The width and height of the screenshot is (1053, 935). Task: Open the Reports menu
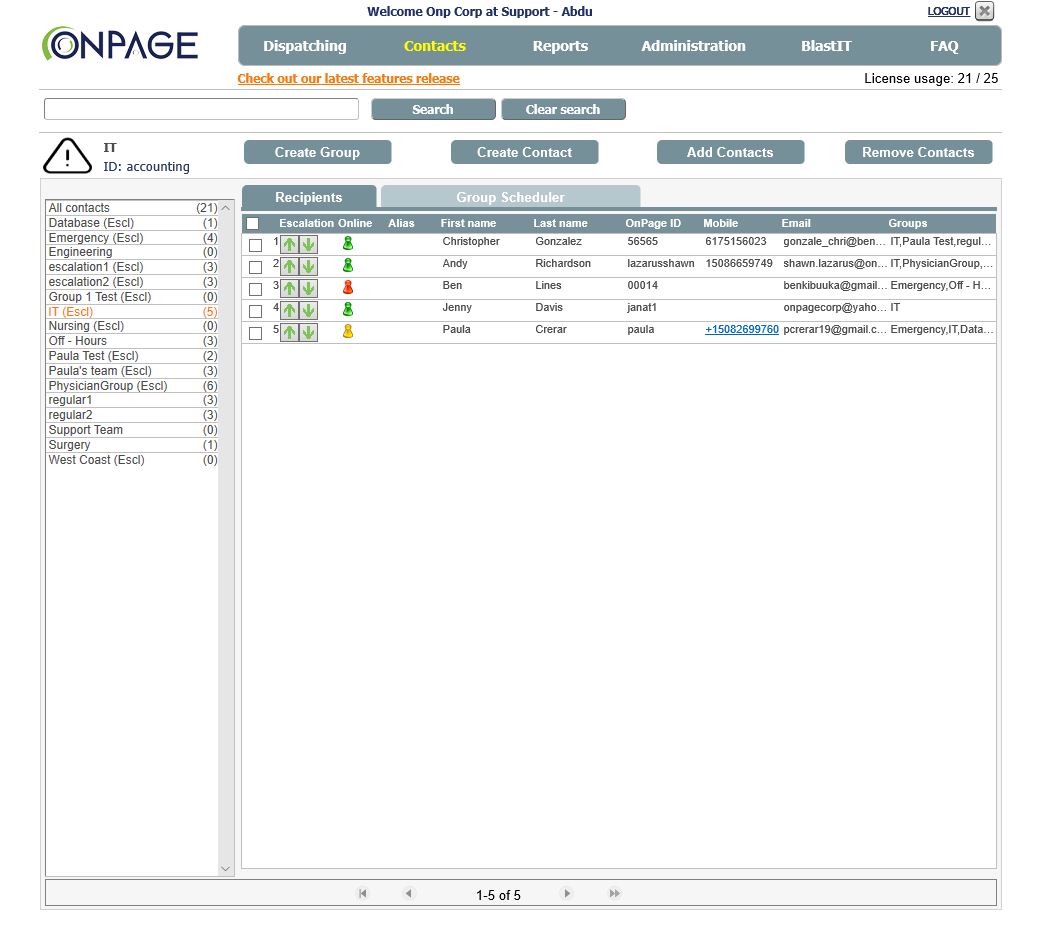[560, 46]
